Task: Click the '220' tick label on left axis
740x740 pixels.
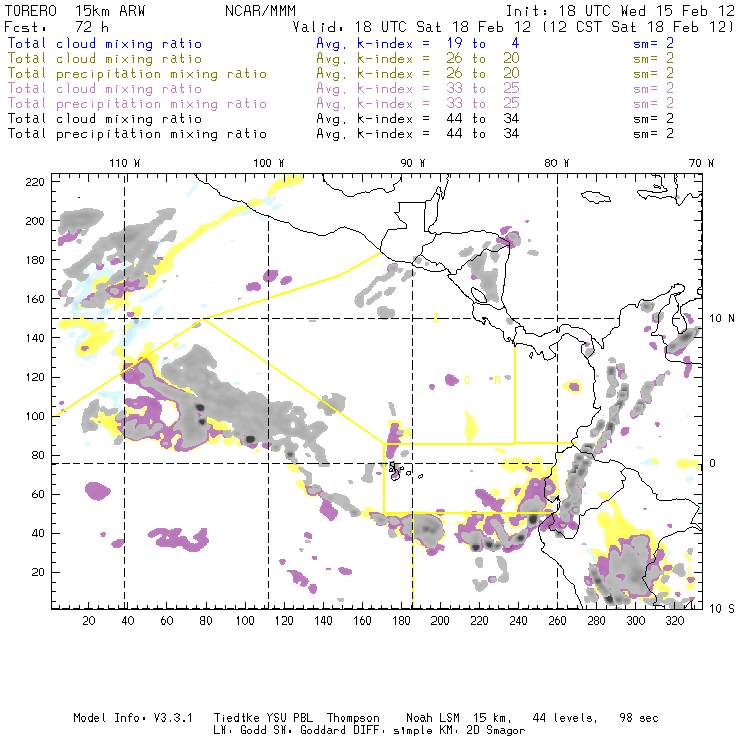Action: click(x=35, y=182)
